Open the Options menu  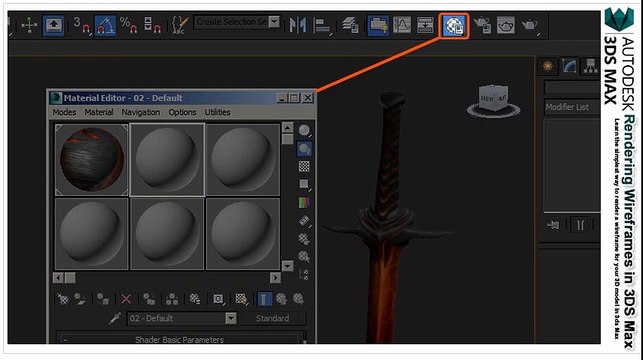182,112
